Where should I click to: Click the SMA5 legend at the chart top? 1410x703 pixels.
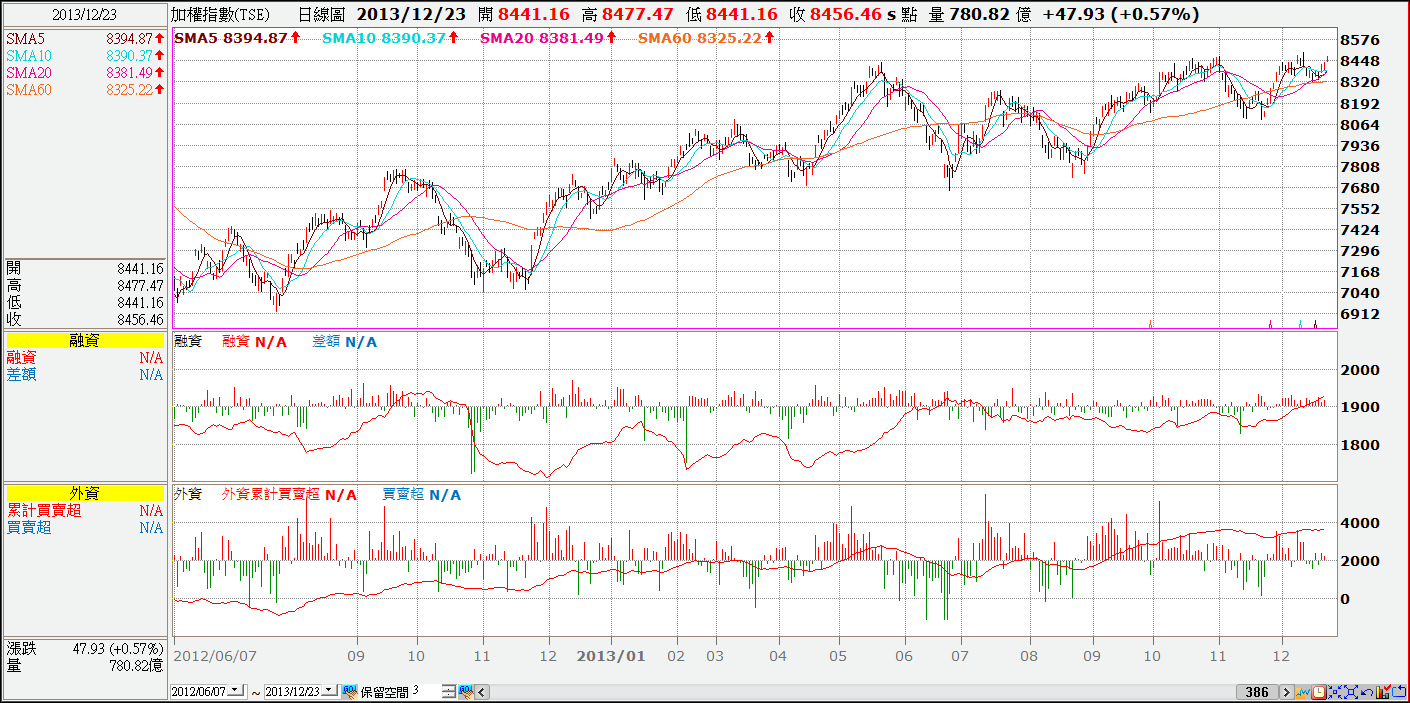238,37
